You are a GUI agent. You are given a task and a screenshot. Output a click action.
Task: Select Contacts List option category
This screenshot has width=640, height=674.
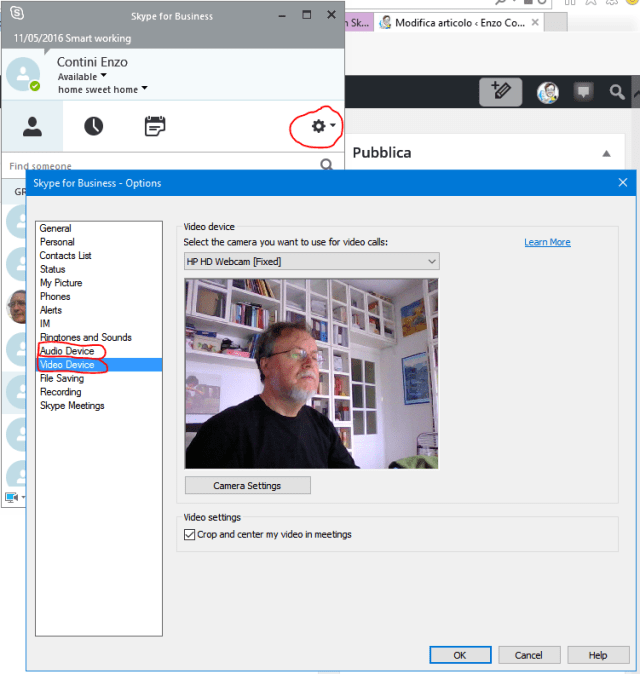65,255
